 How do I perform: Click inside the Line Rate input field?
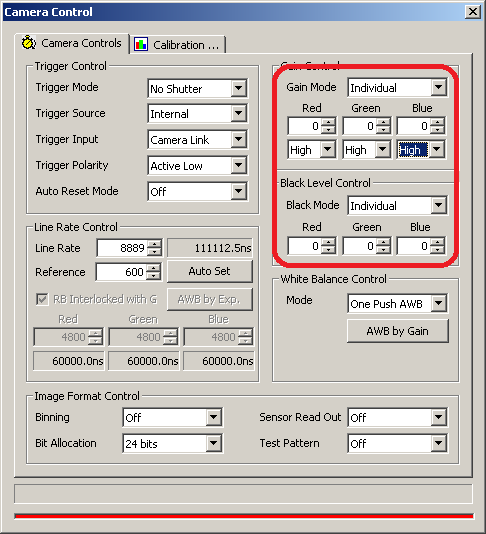pyautogui.click(x=122, y=248)
